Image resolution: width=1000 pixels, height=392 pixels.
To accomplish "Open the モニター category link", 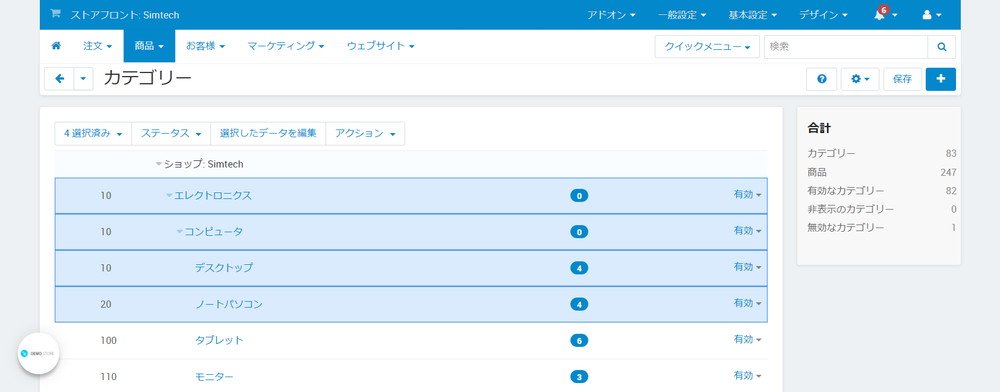I will click(214, 377).
